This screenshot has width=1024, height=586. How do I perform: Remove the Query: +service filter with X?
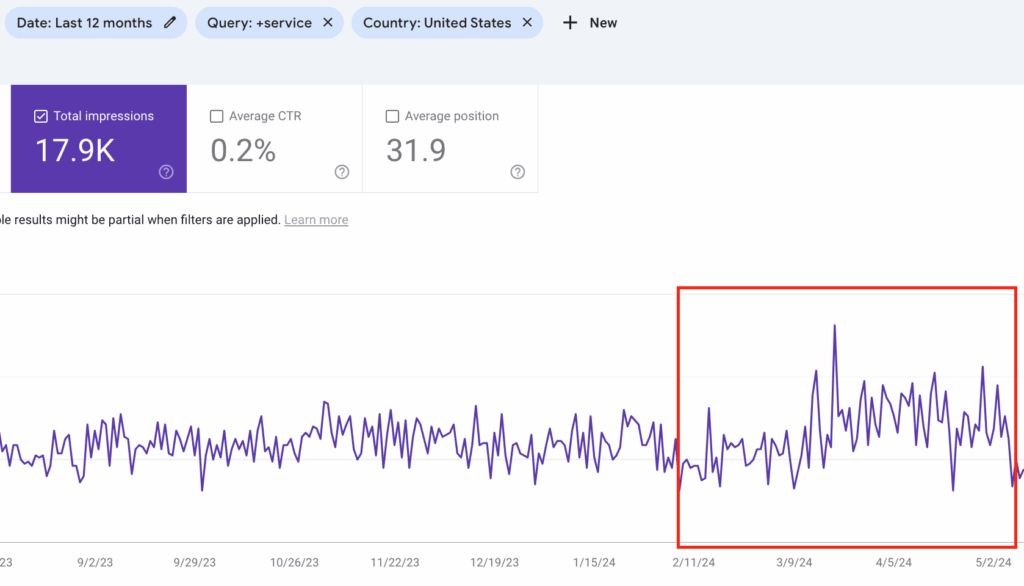click(328, 22)
